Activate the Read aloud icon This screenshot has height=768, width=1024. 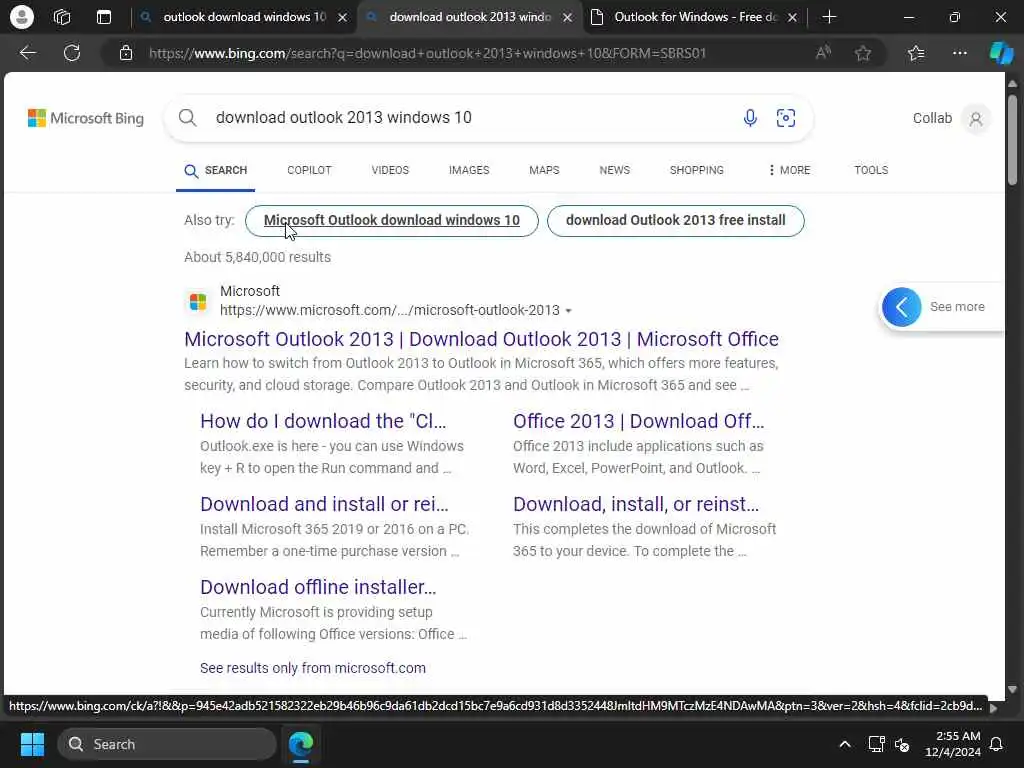823,53
